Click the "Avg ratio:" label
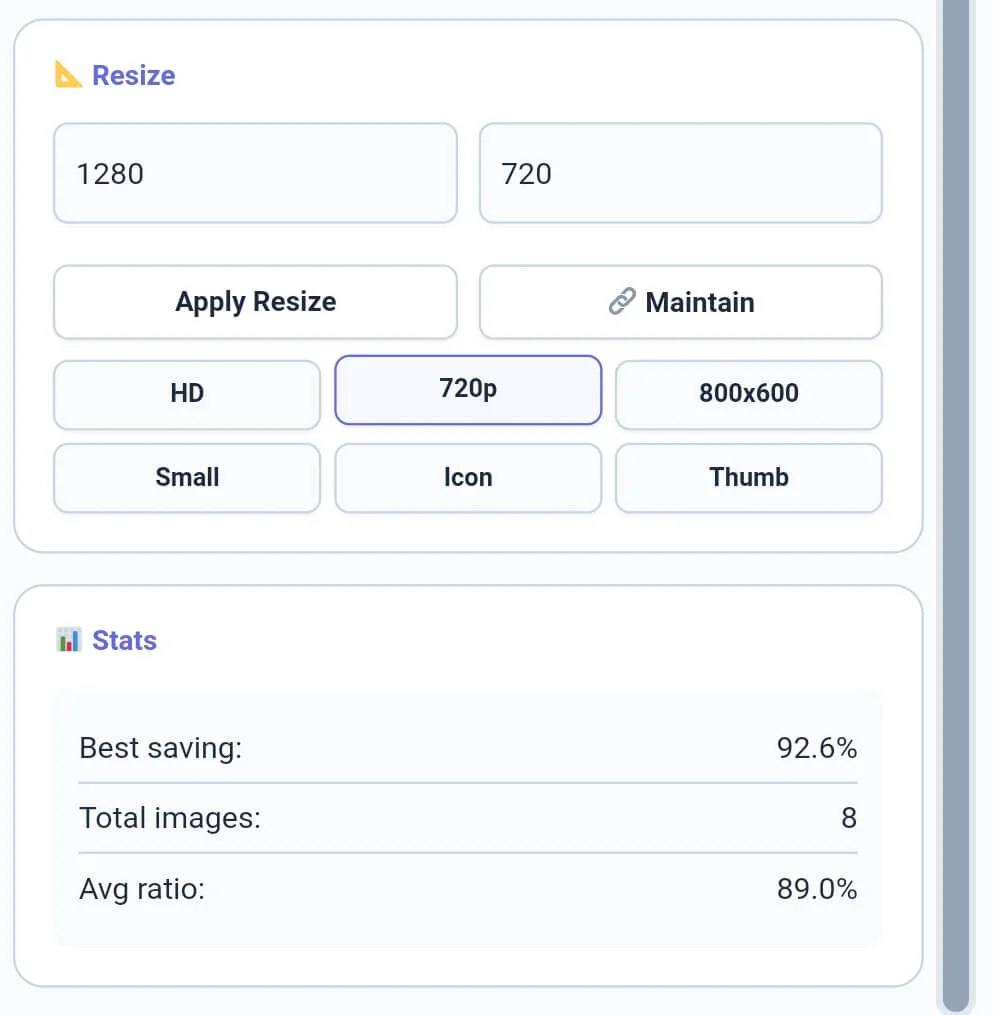The height and width of the screenshot is (1015, 993). [142, 889]
